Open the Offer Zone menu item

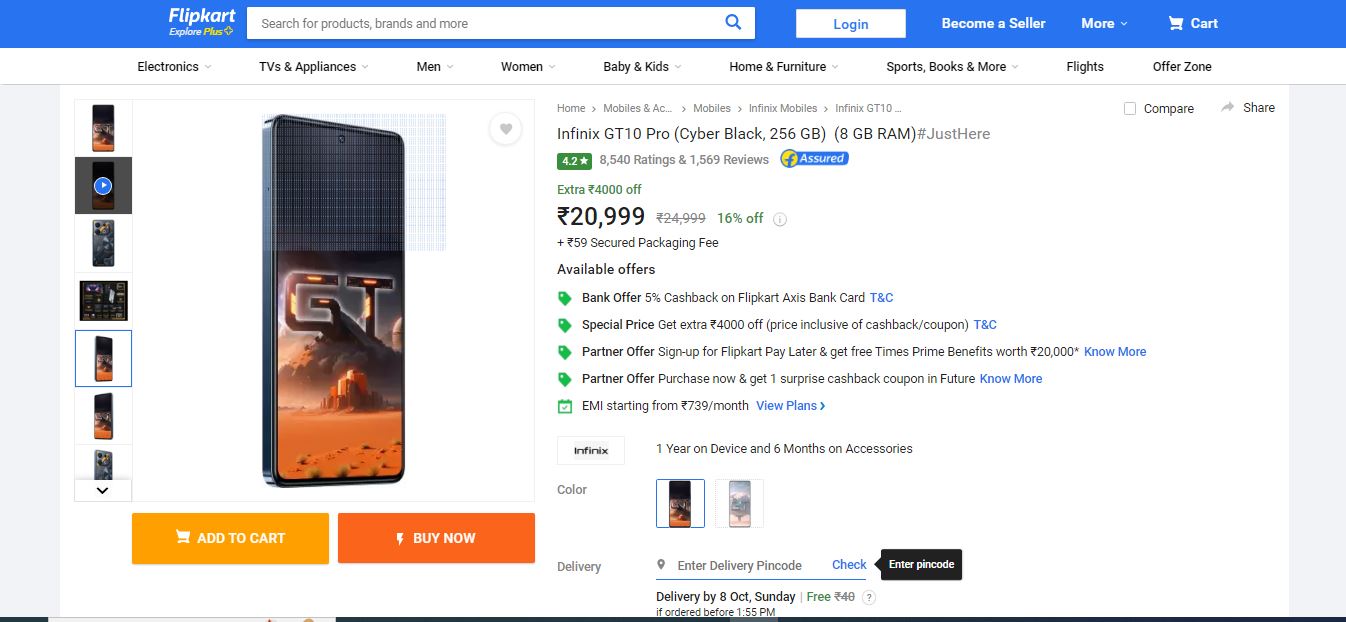click(x=1182, y=66)
